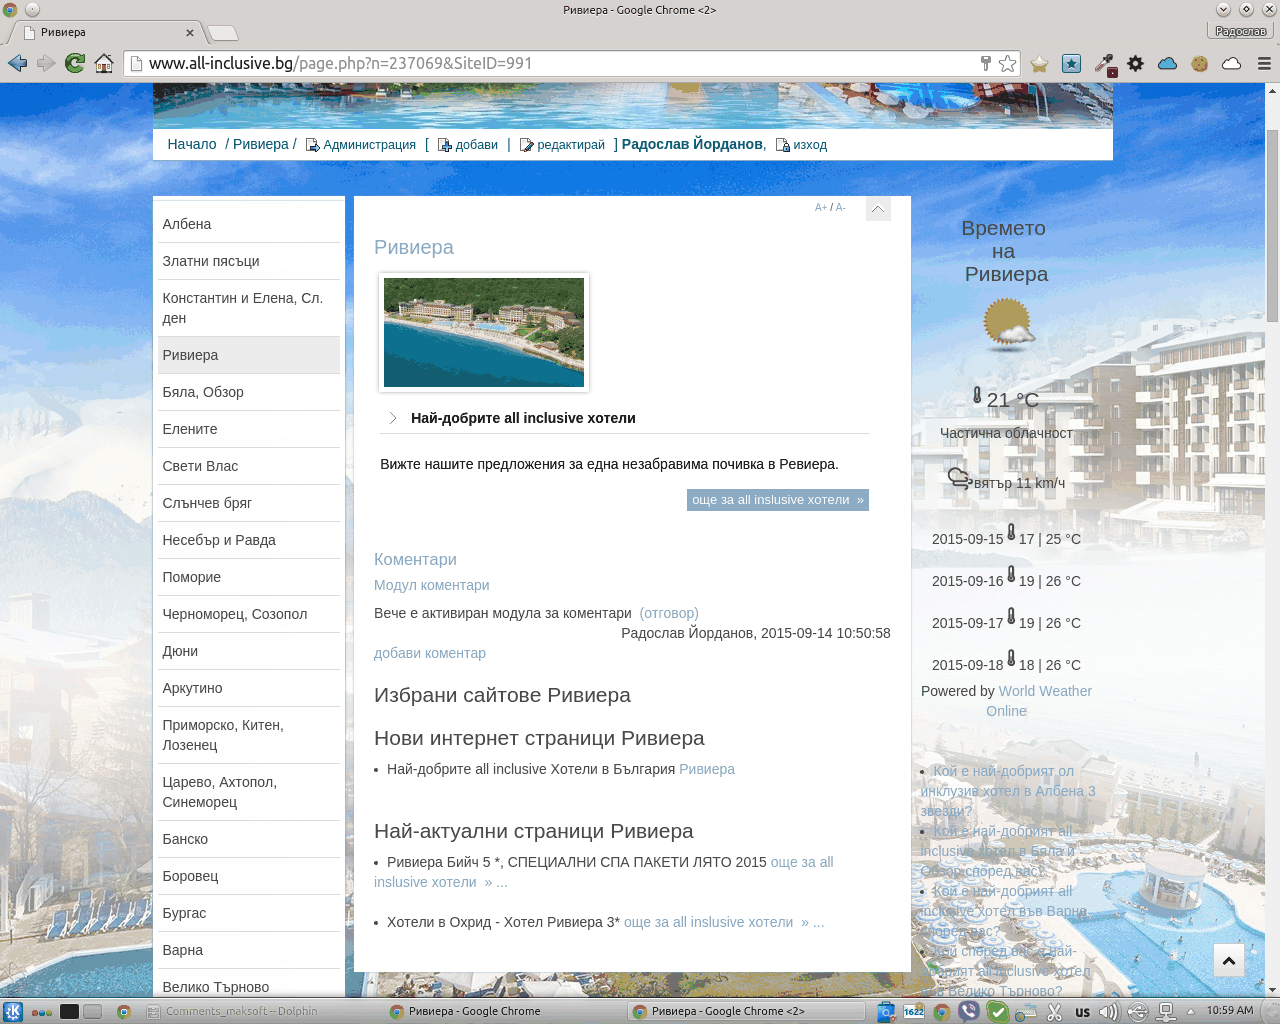This screenshot has height=1024, width=1280.
Task: Open the gold star extension icon
Action: tap(1040, 63)
